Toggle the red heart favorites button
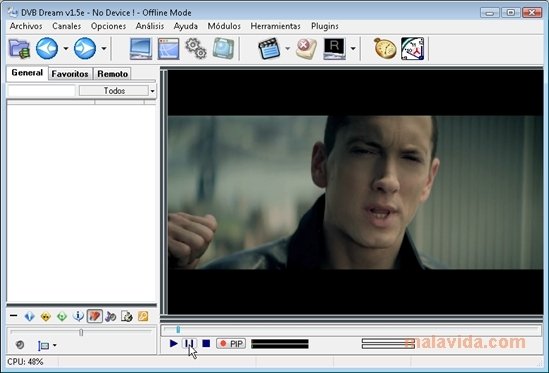The image size is (549, 373). click(x=95, y=316)
